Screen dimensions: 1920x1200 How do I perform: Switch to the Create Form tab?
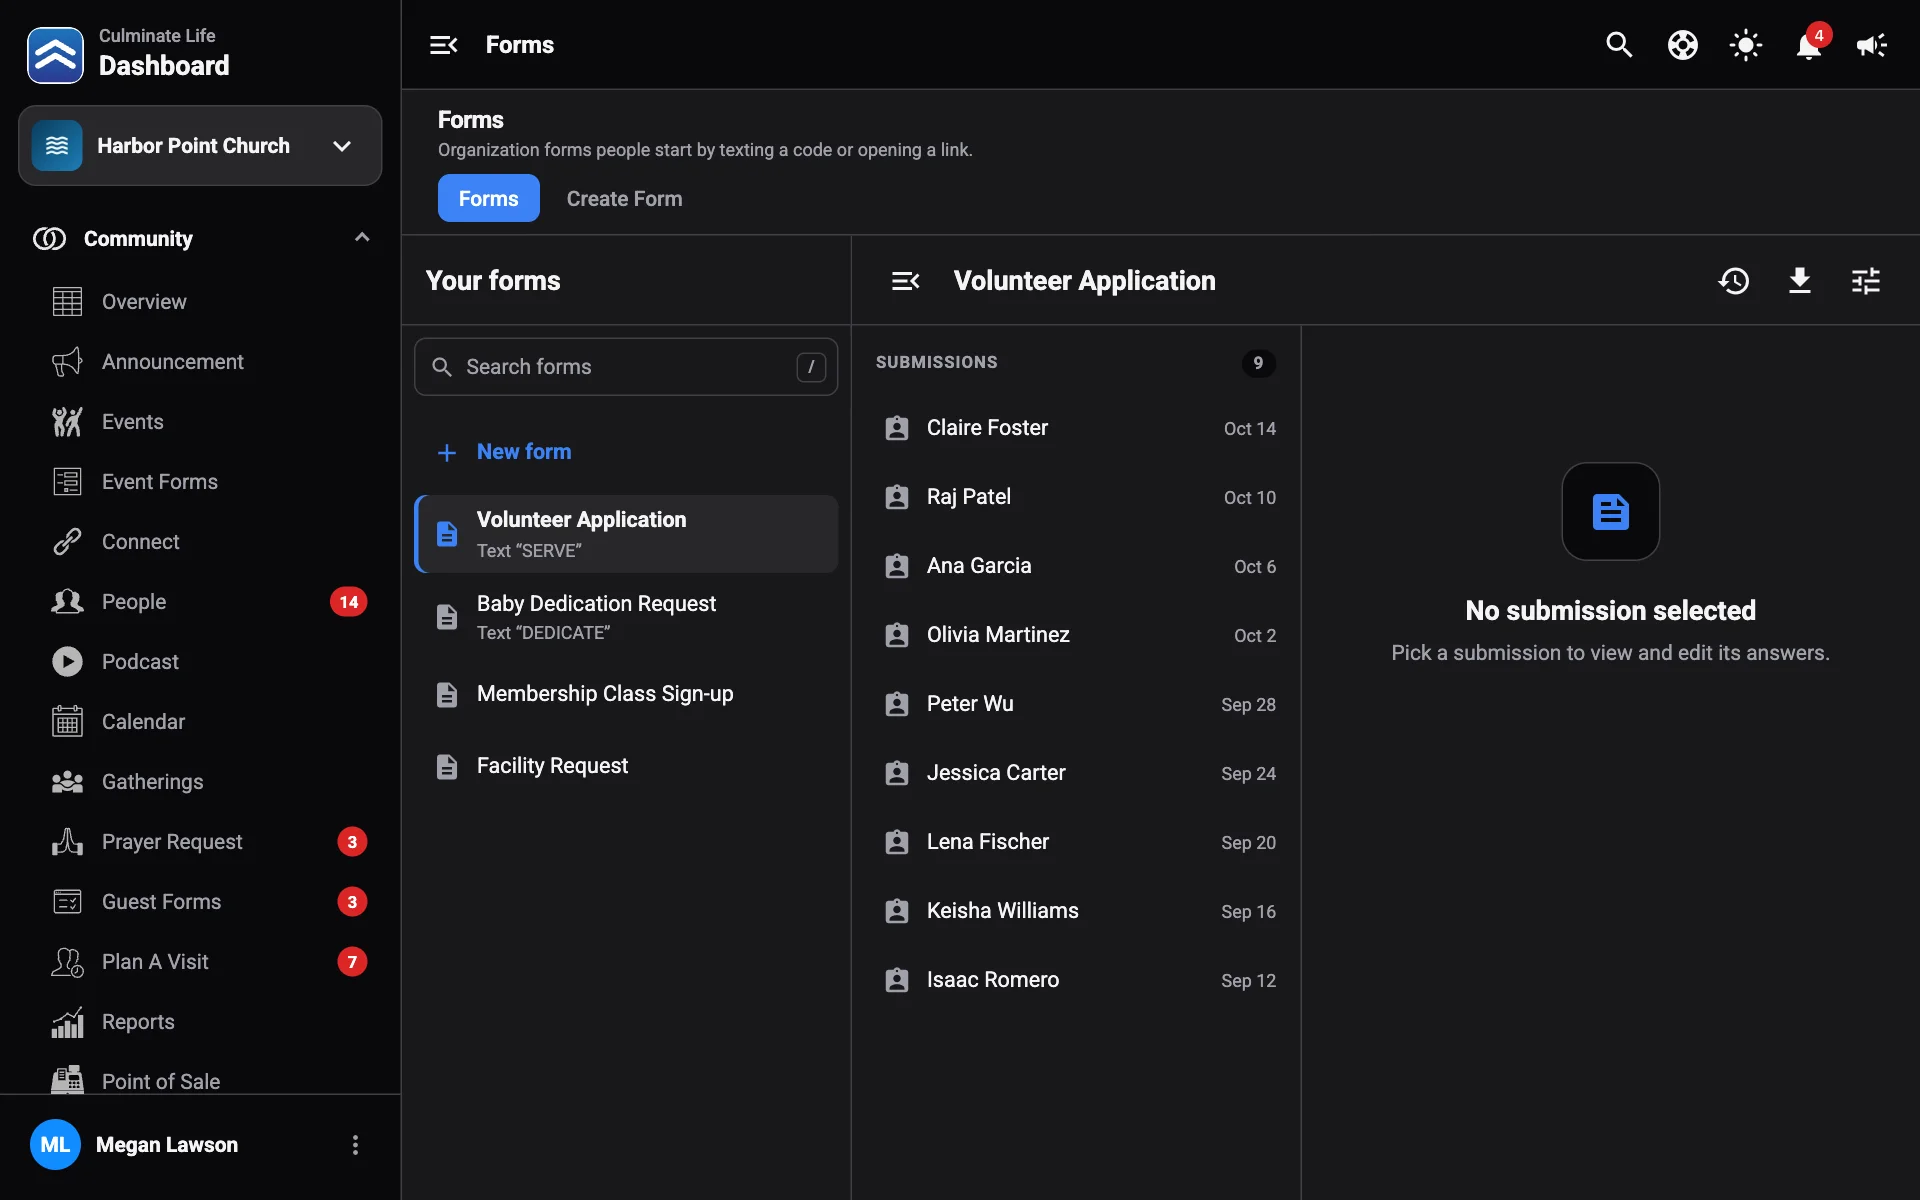coord(624,198)
